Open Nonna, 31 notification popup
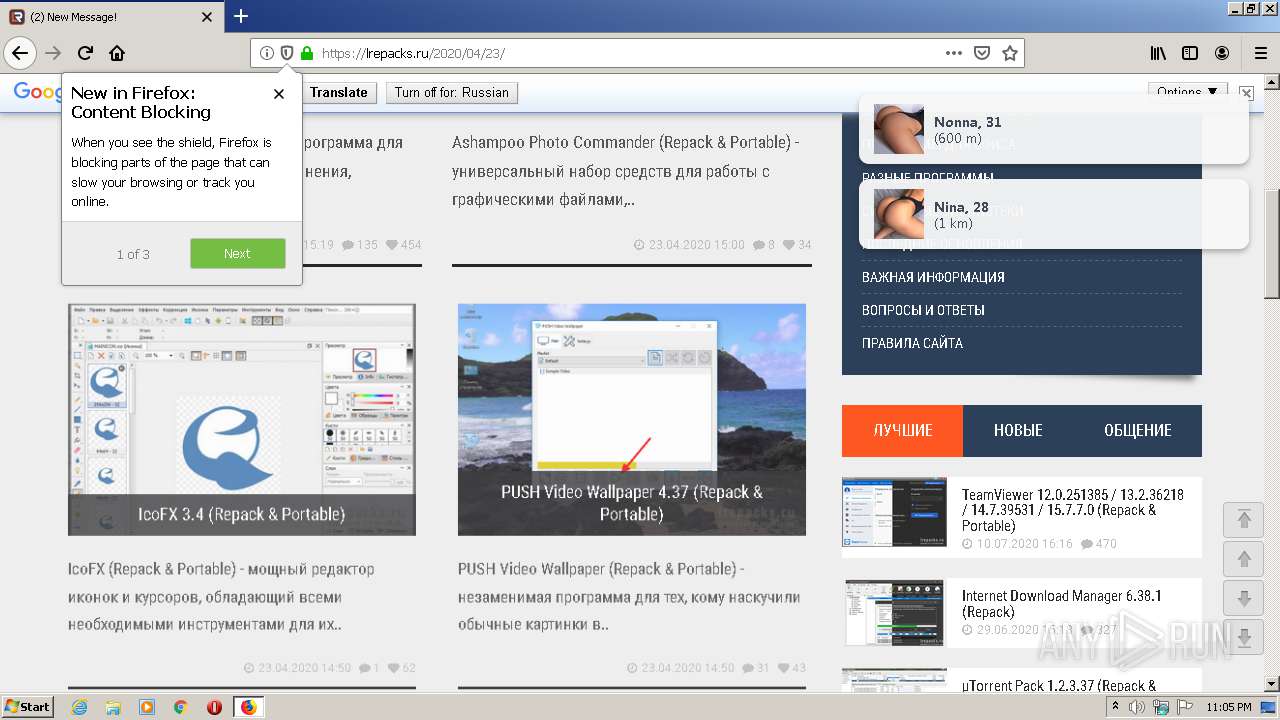Screen dimensions: 1280x720 click(x=1054, y=130)
